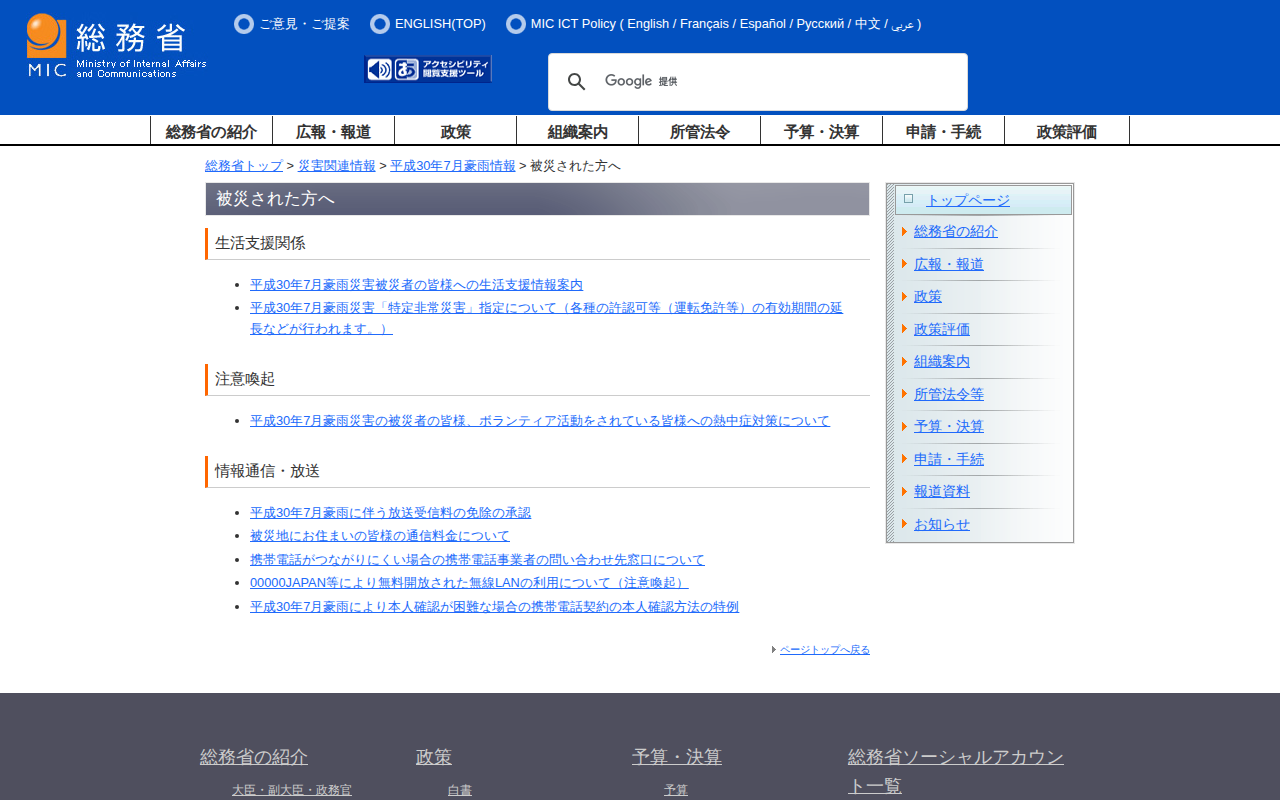1280x800 pixels.
Task: Open 平成30年7月豪雨に伴う放送受信料の免除の承認 link
Action: pyautogui.click(x=390, y=513)
